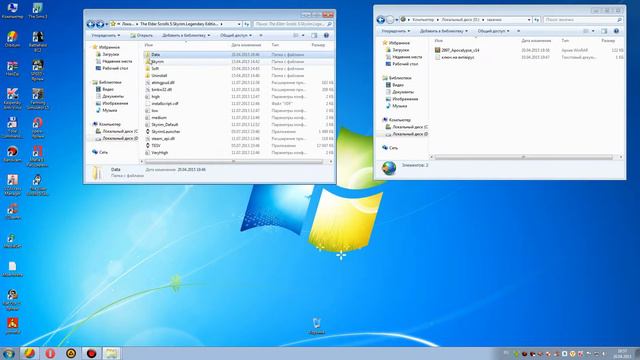Click the search field in the Skyrim window

click(293, 24)
